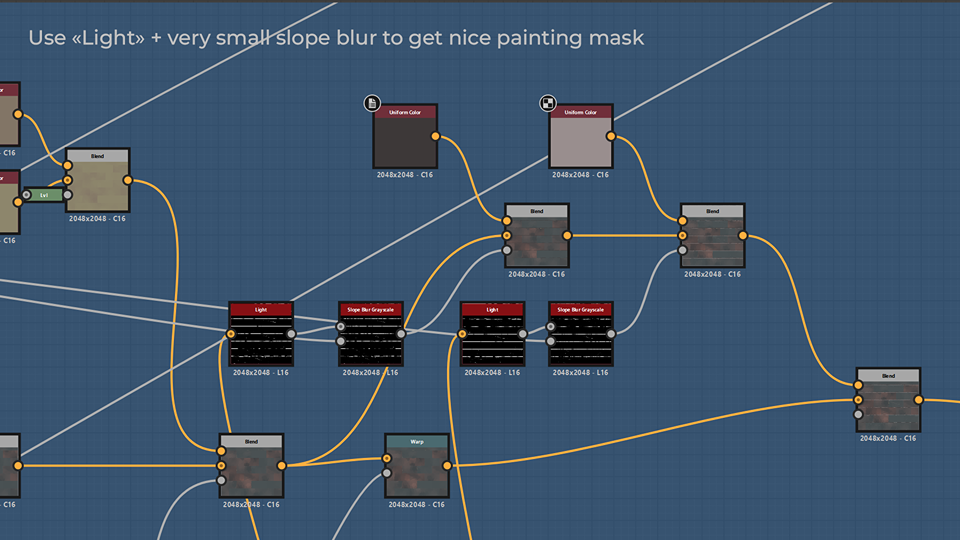The image size is (960, 540).
Task: Select the light gray Uniform Color node
Action: pos(580,137)
